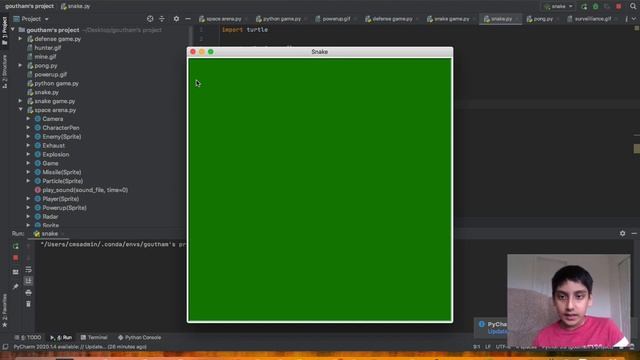This screenshot has width=640, height=360.
Task: Expand pong.py in project tree
Action: click(20, 65)
